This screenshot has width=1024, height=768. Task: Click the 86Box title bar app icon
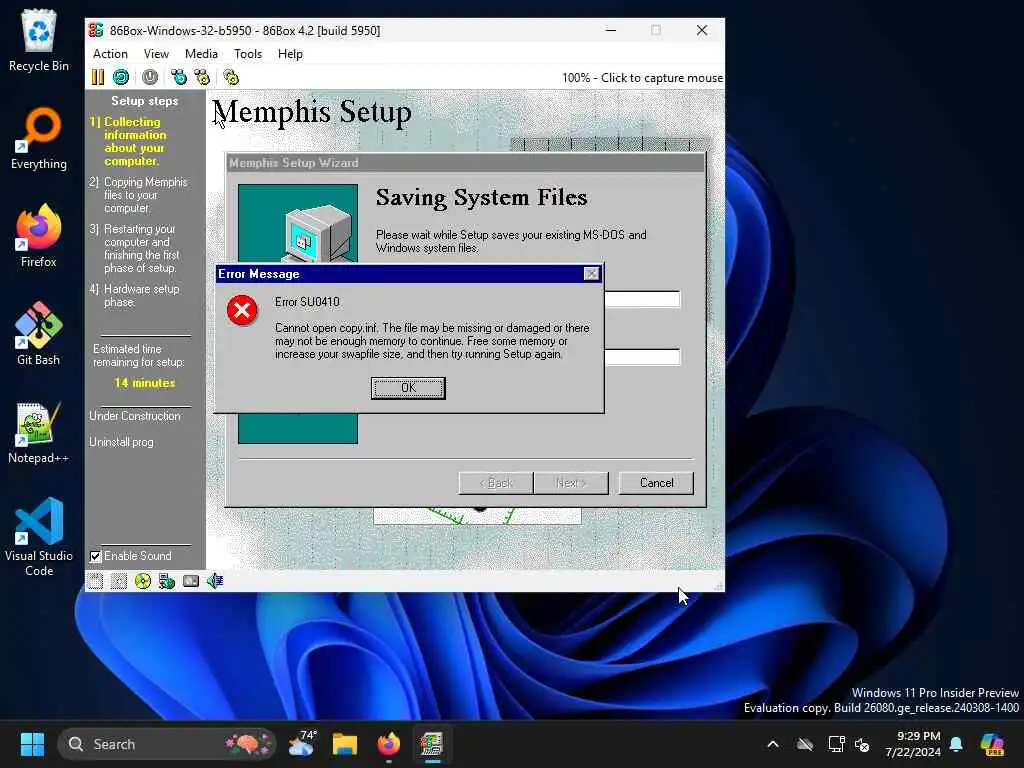[x=96, y=30]
